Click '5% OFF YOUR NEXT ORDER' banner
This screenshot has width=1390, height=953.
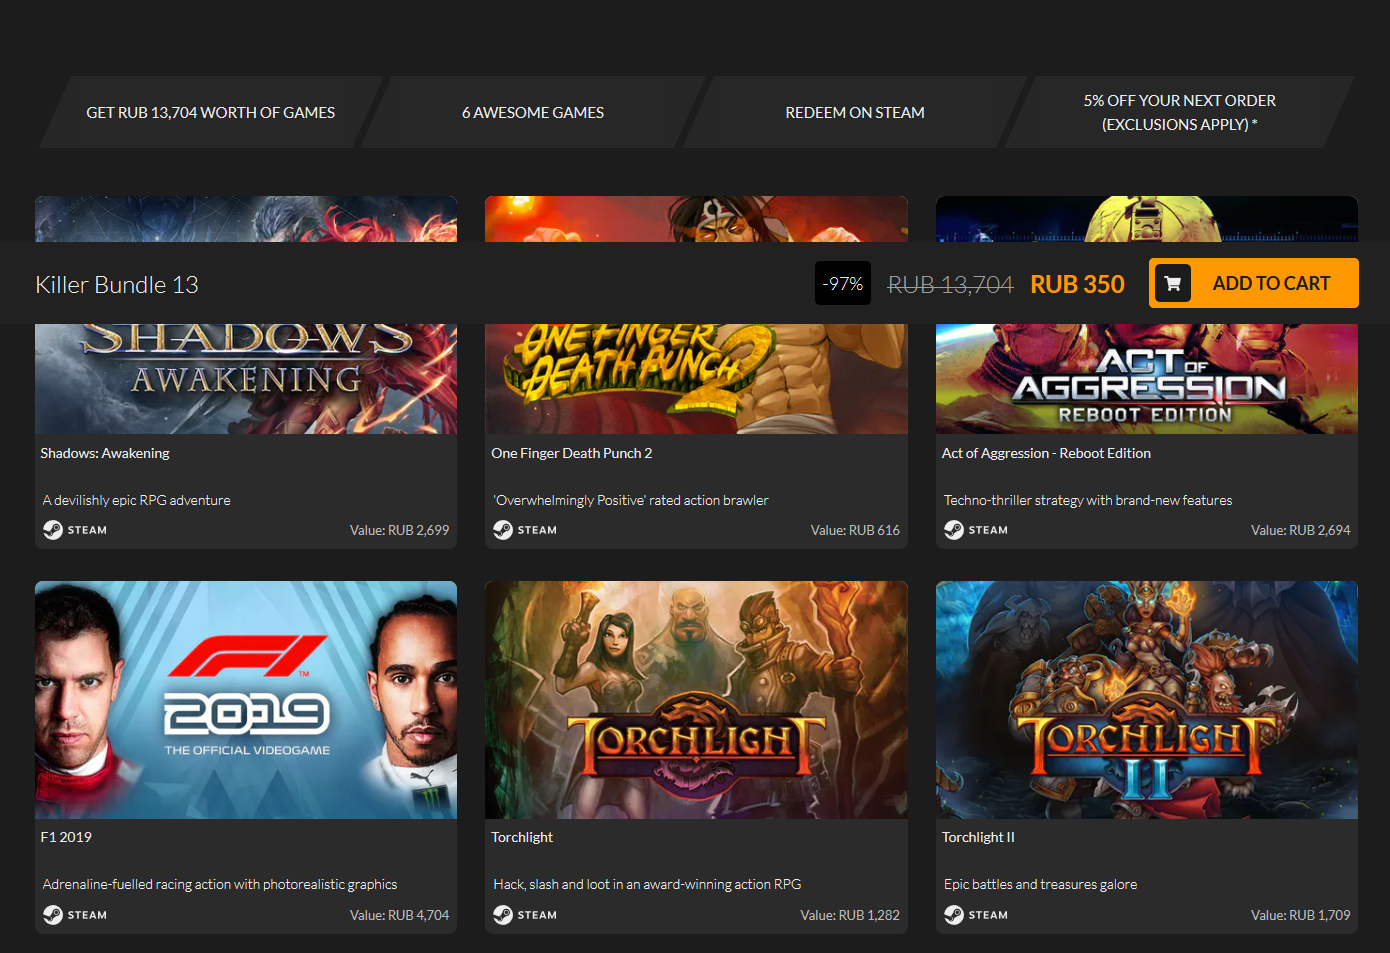pos(1180,112)
